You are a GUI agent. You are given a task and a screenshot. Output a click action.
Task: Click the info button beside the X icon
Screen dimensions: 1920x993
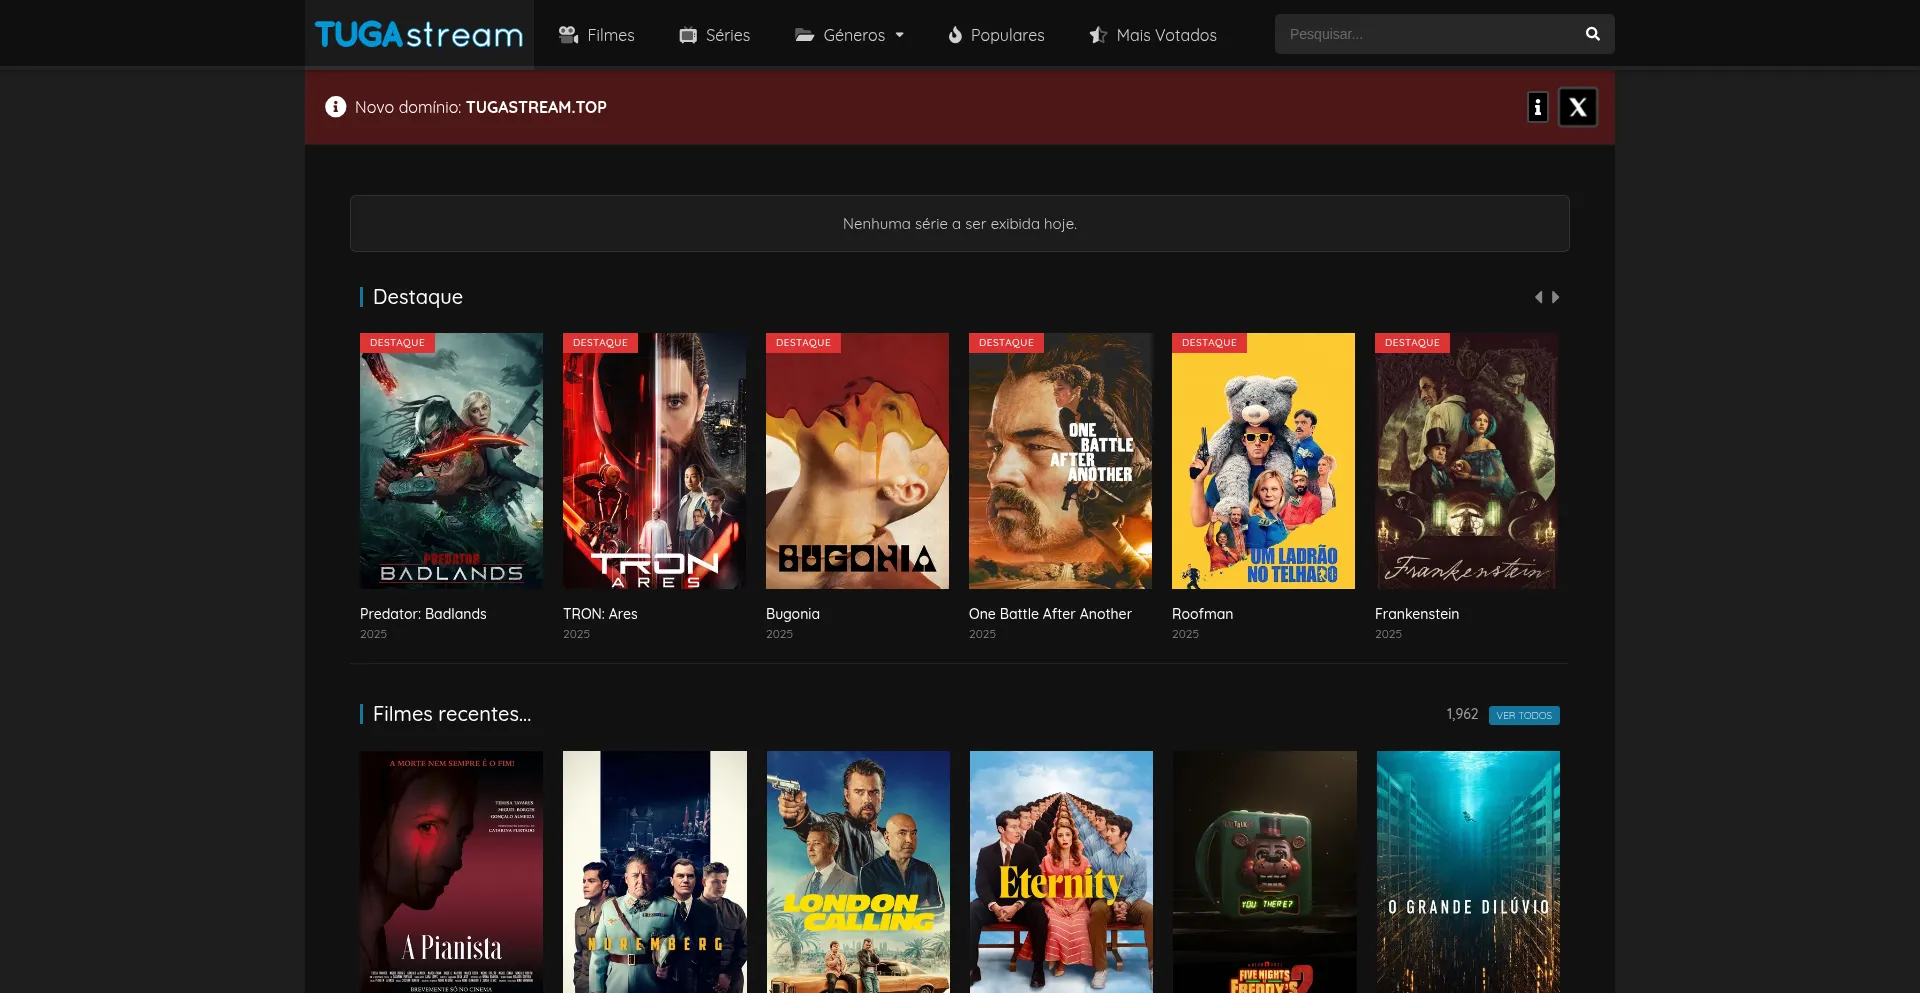coord(1538,107)
